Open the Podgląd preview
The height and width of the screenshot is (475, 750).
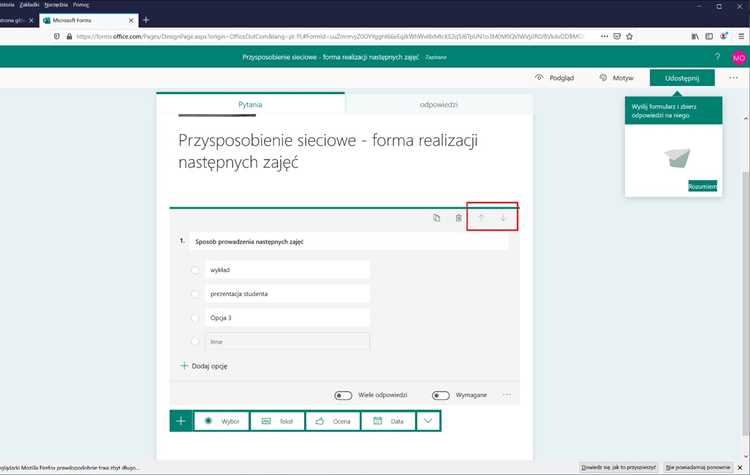coord(555,77)
